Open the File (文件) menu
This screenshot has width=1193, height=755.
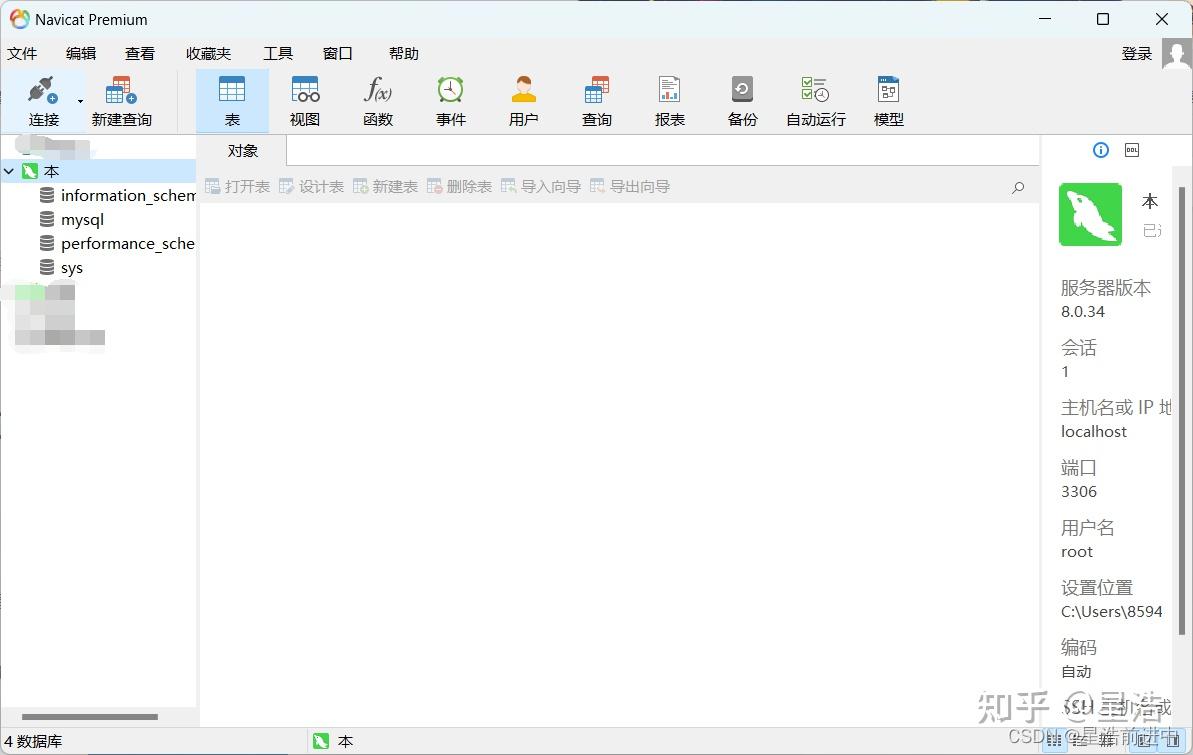(22, 53)
